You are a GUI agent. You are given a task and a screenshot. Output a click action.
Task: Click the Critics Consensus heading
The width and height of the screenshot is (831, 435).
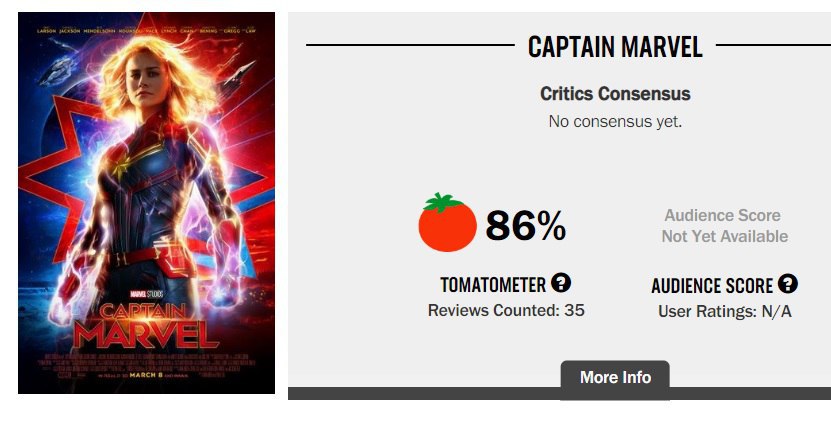(615, 94)
